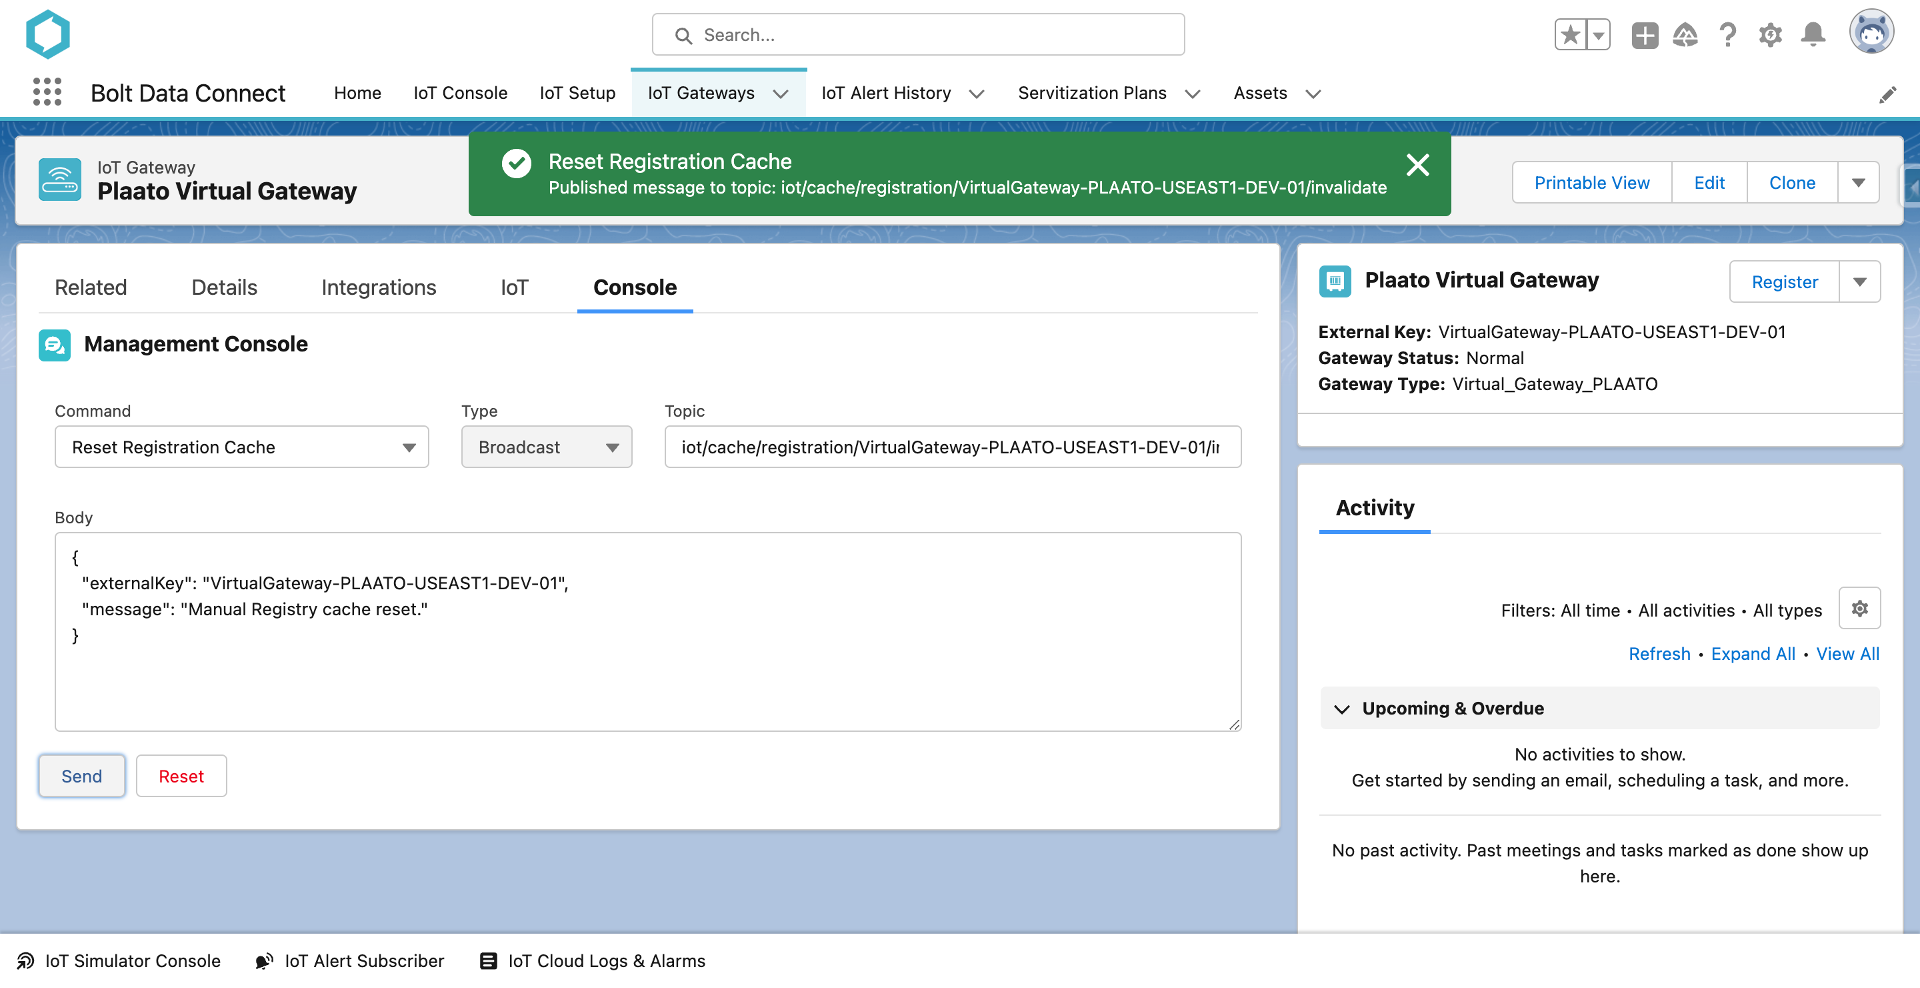The width and height of the screenshot is (1920, 988).
Task: Open the Global Actions plus icon
Action: coord(1645,35)
